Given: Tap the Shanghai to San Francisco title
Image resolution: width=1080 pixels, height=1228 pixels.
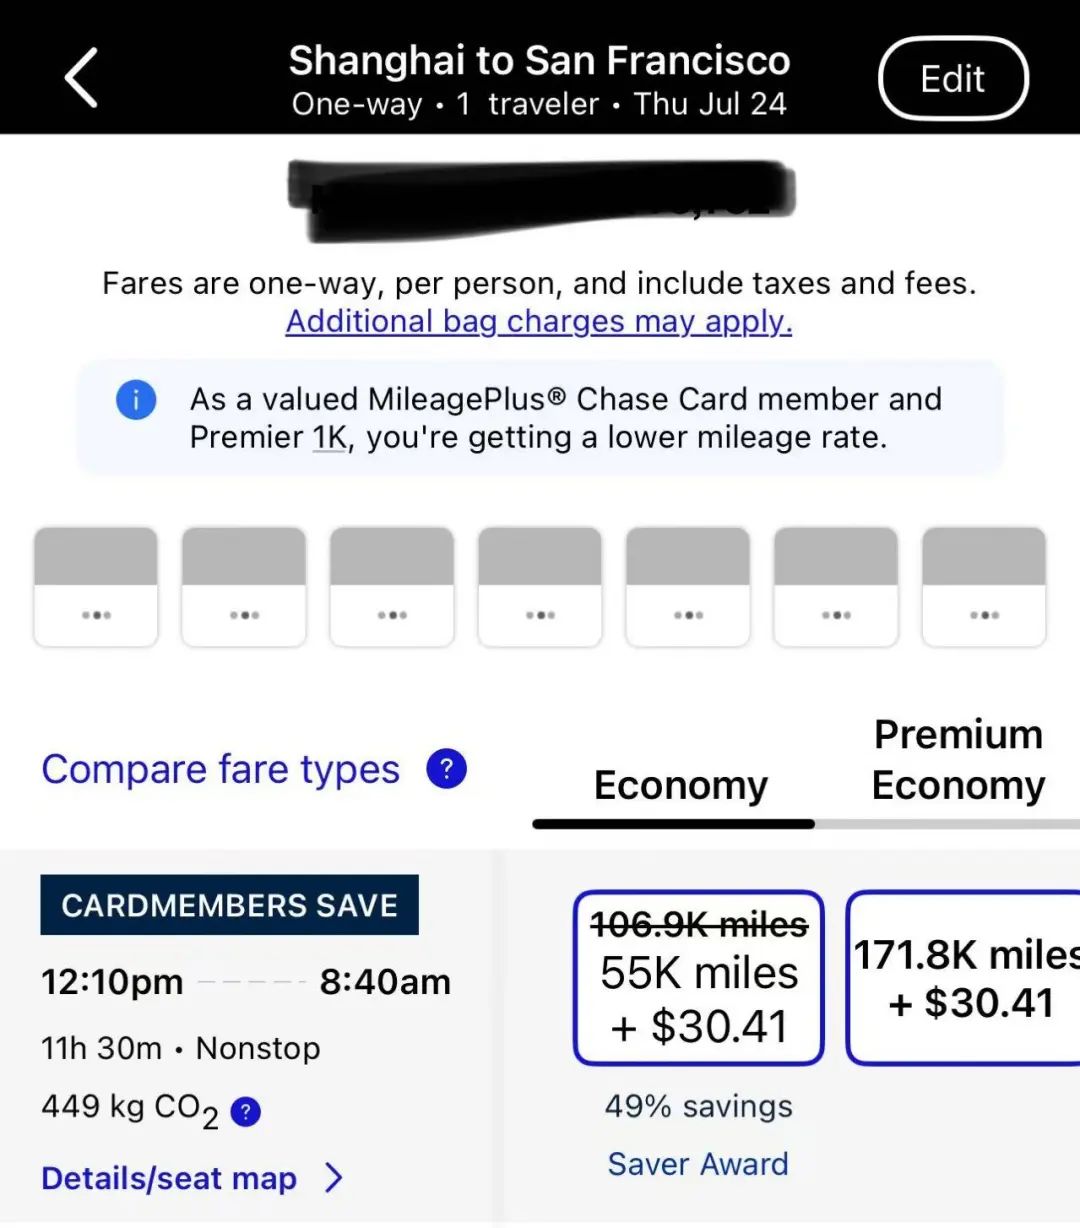Looking at the screenshot, I should pos(539,61).
